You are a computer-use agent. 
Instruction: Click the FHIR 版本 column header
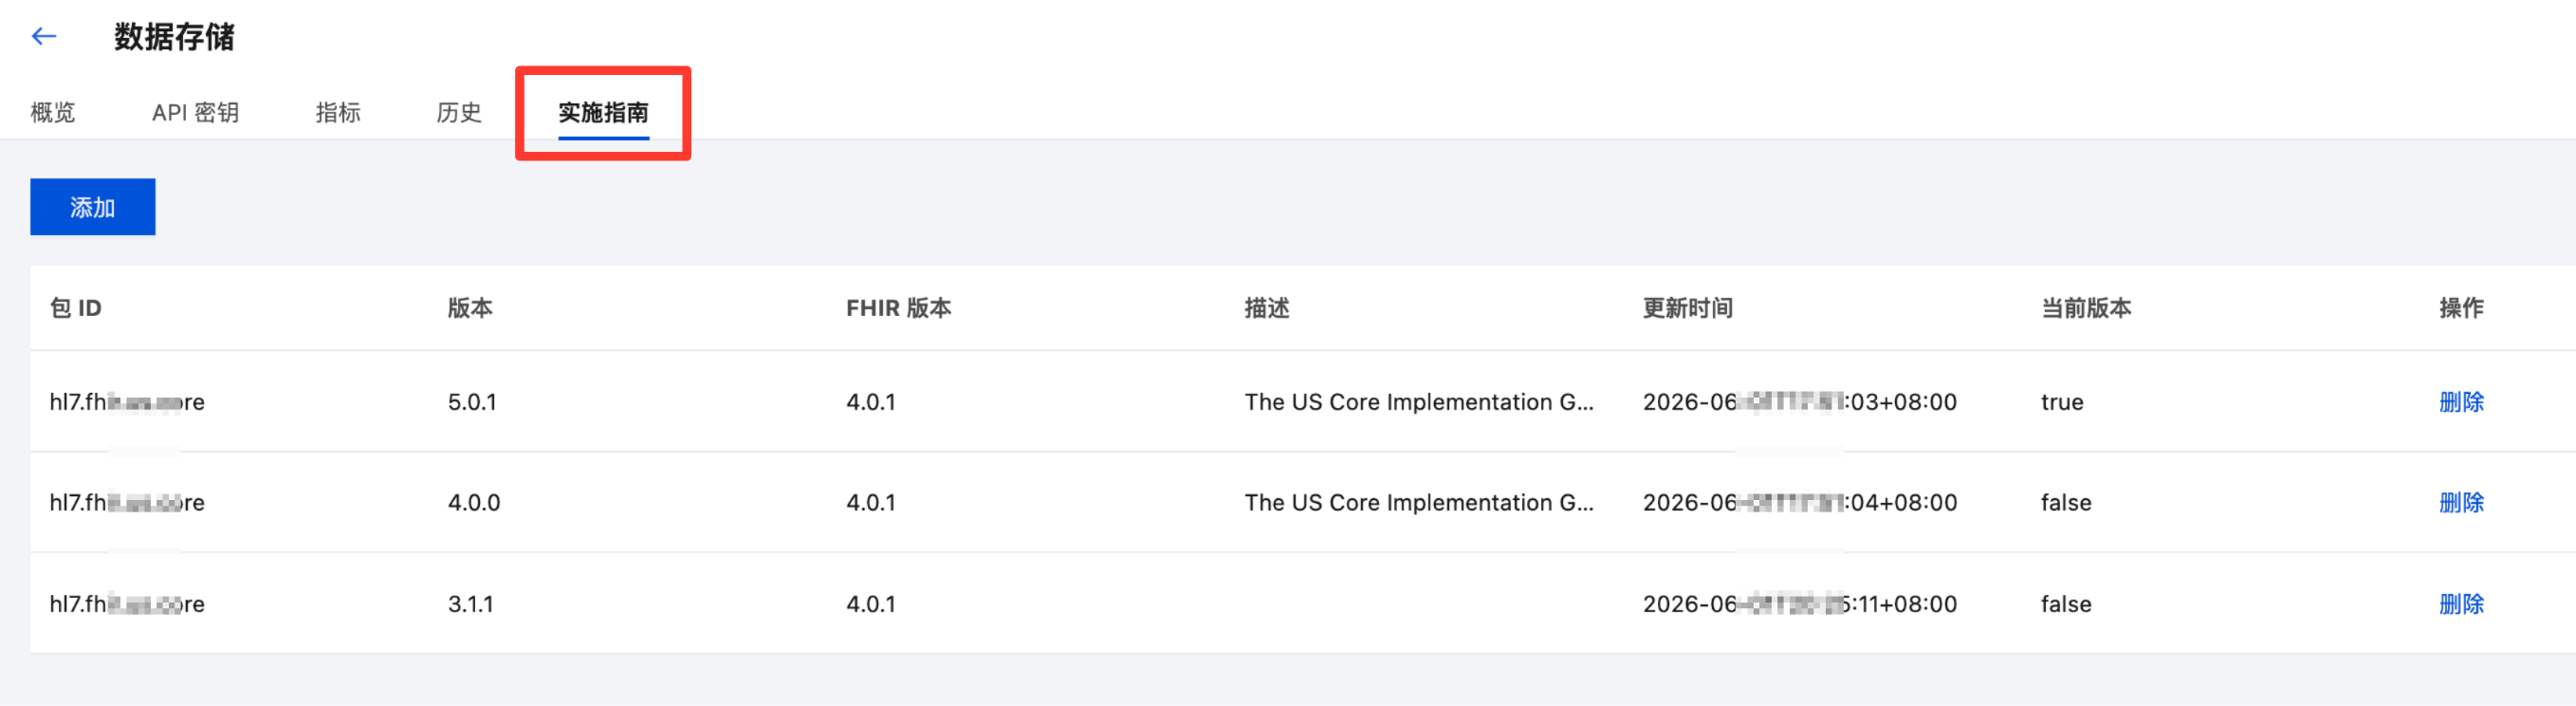[898, 308]
